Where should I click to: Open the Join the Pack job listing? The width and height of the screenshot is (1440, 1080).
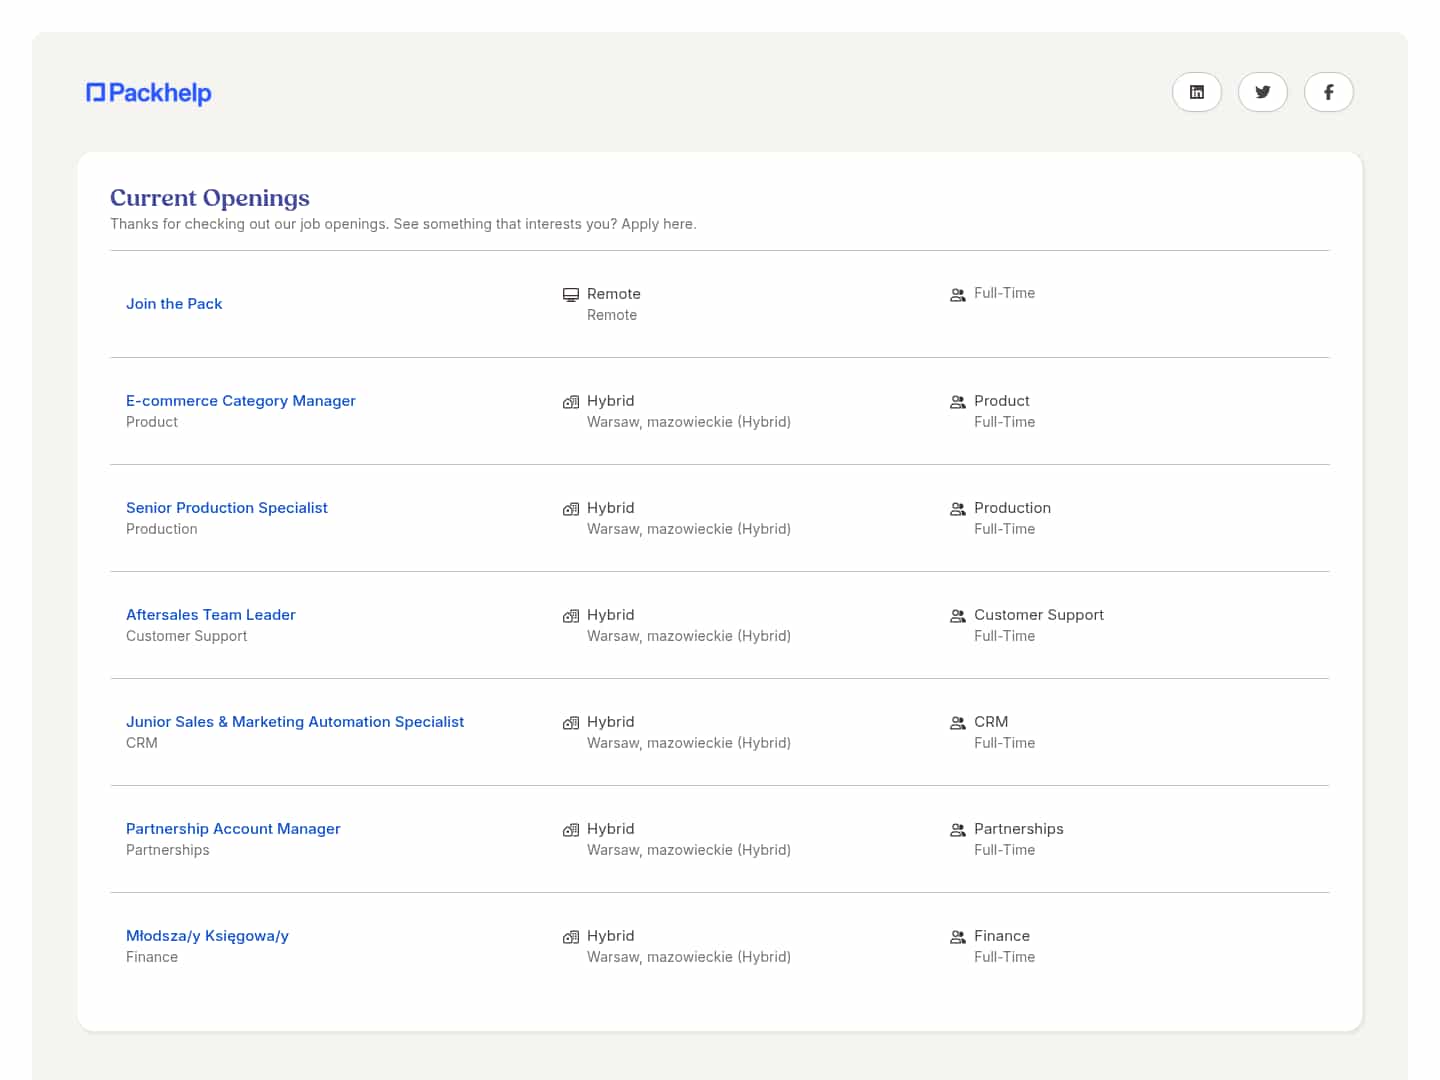click(174, 304)
